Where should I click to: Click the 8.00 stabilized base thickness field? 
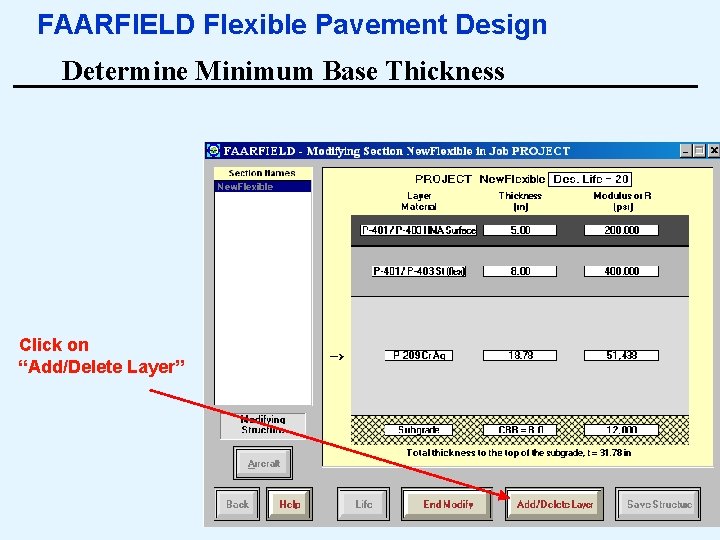[x=520, y=271]
